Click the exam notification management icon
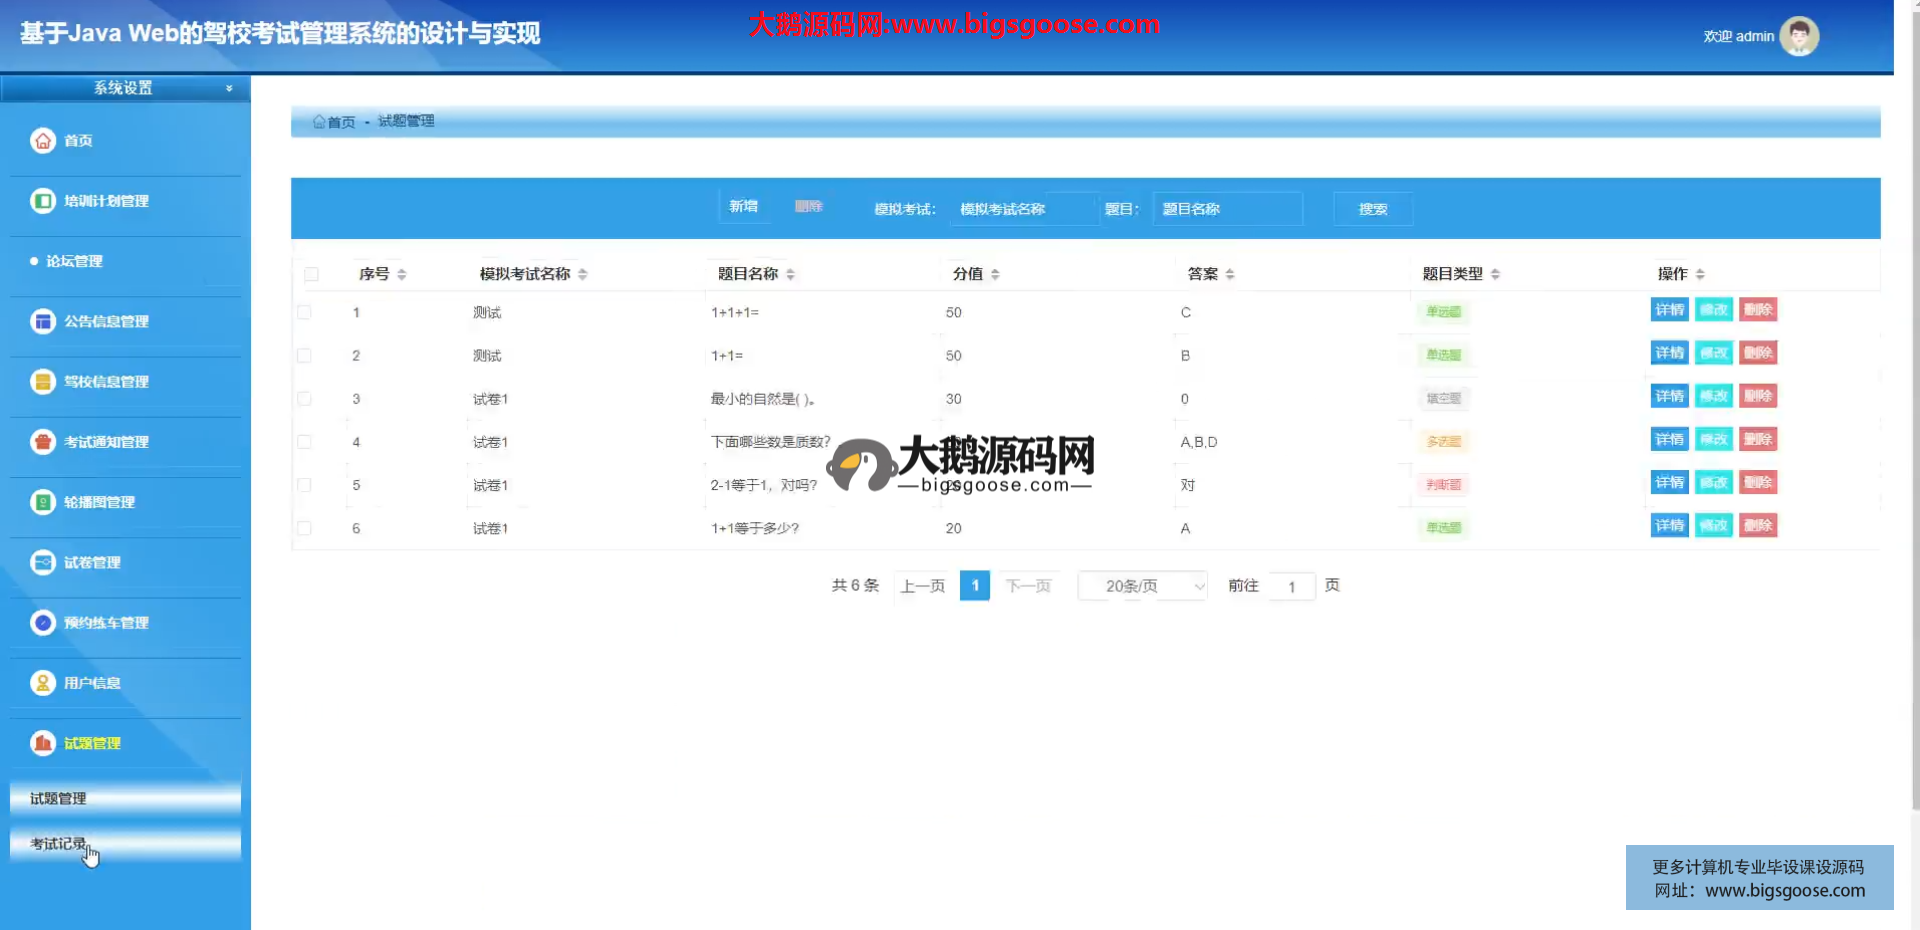This screenshot has width=1920, height=930. tap(43, 441)
